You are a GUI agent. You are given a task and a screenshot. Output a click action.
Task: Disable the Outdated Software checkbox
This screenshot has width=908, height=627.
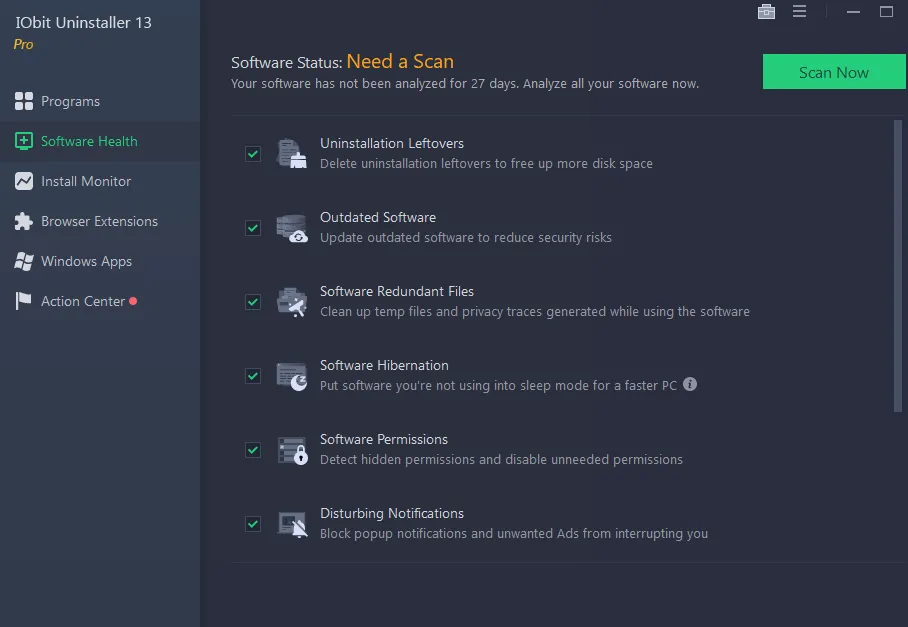pyautogui.click(x=253, y=228)
